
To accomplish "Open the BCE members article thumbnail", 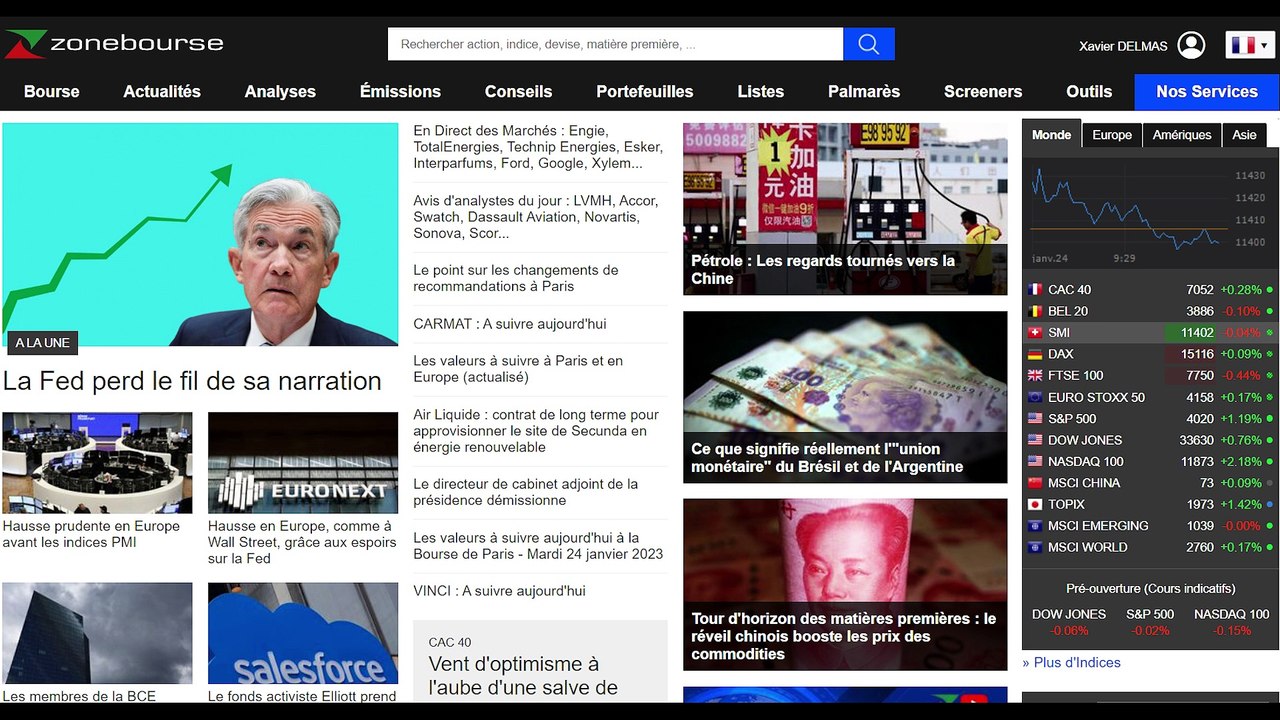I will click(x=97, y=633).
